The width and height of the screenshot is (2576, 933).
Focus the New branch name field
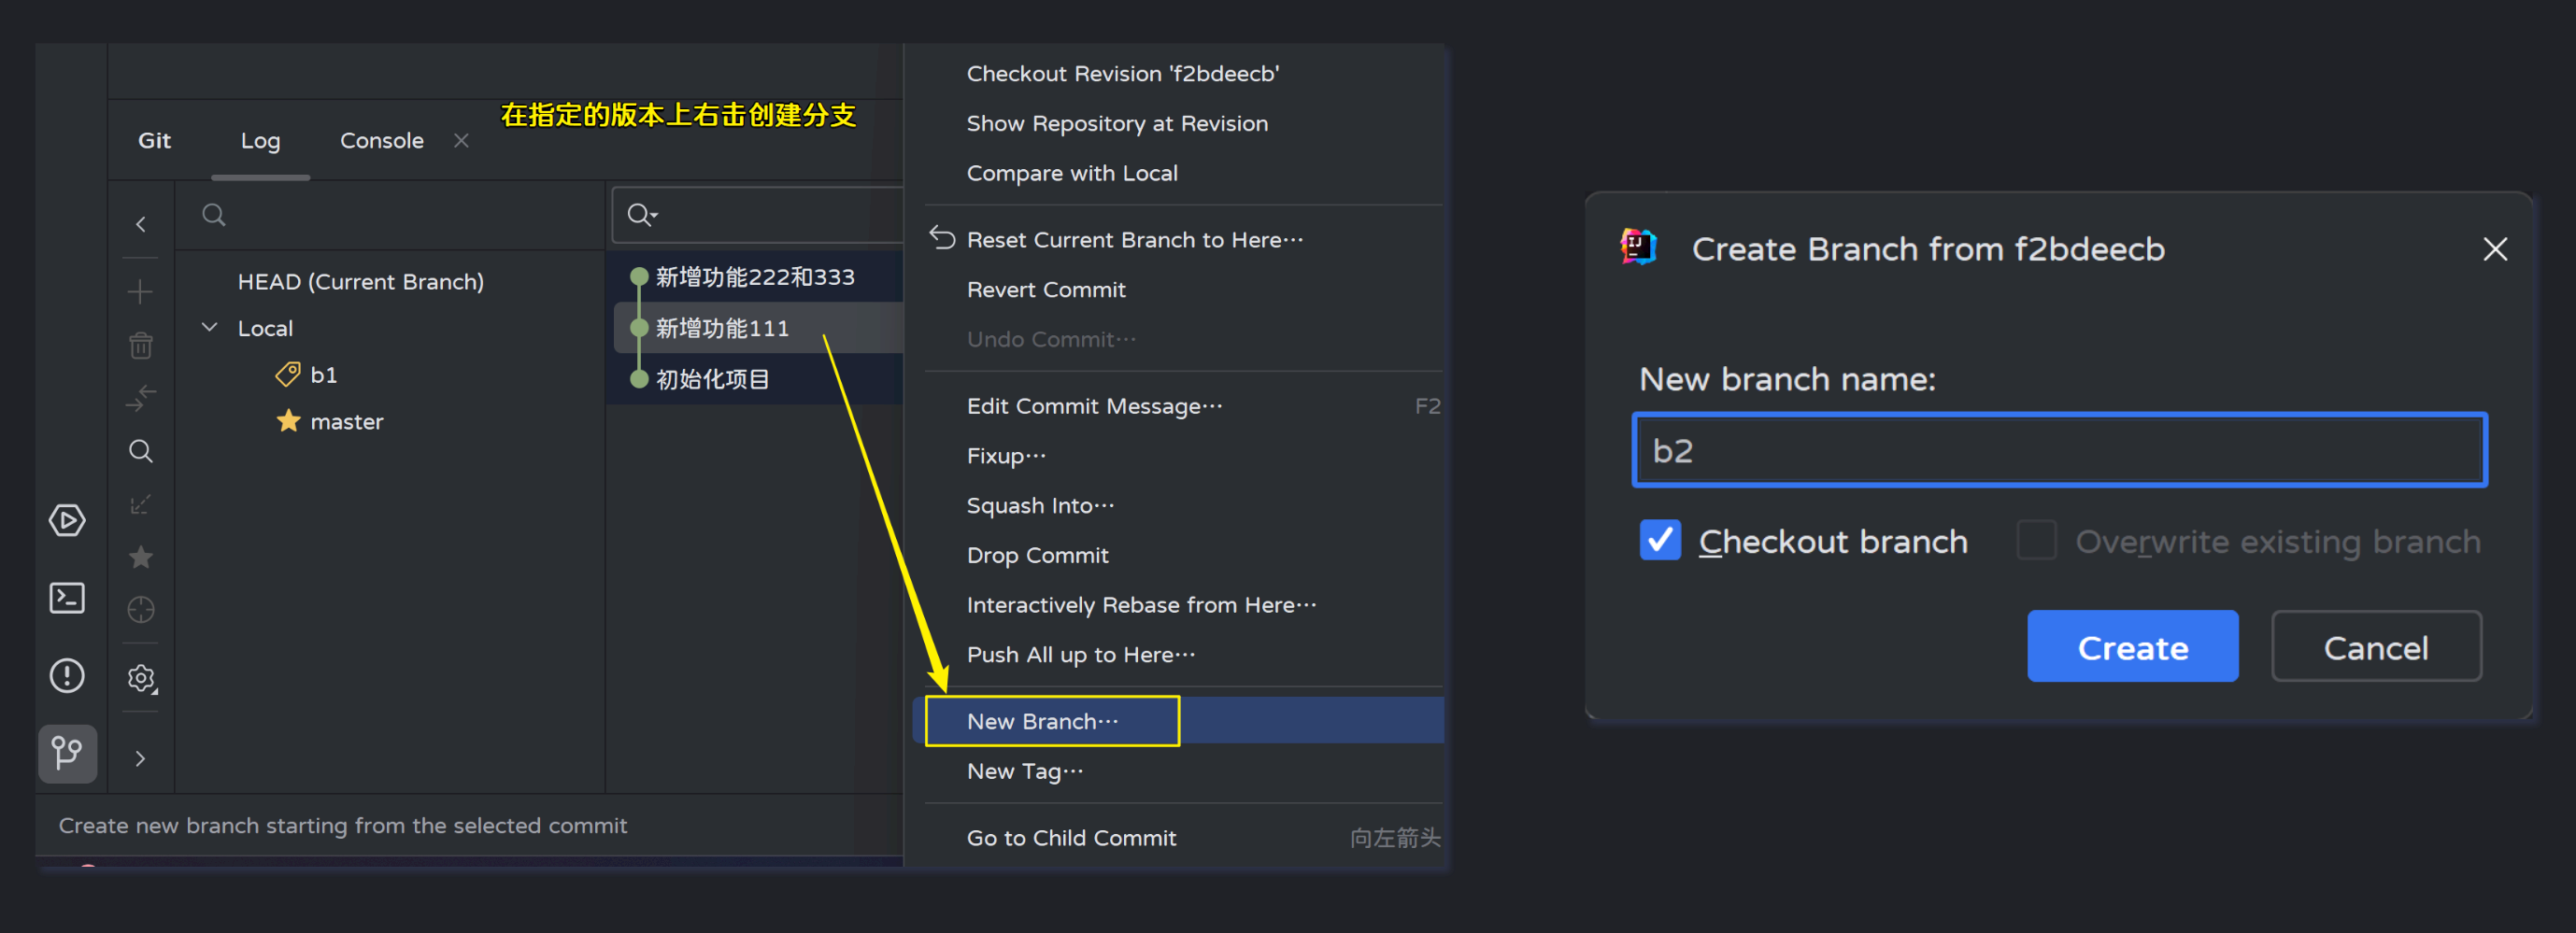2059,450
